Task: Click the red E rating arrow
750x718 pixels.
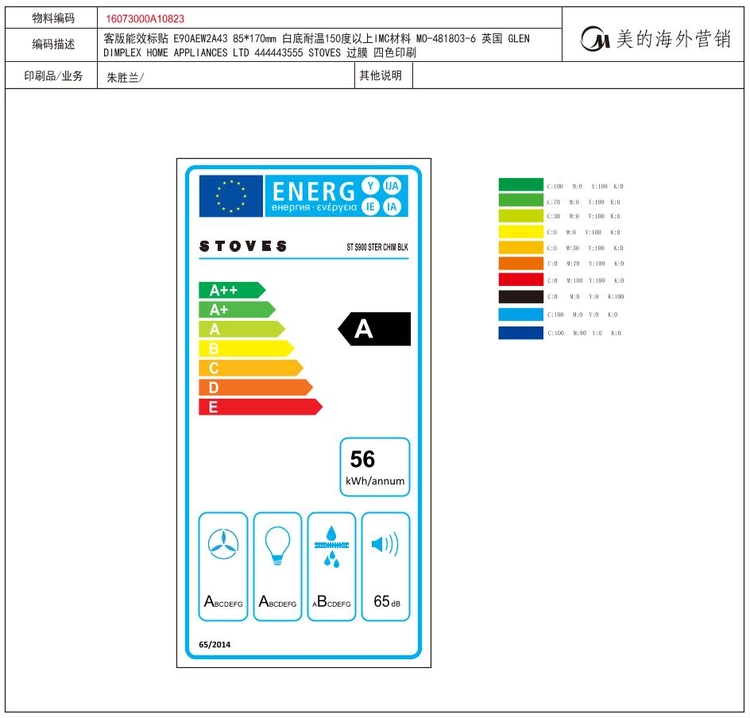Action: coord(261,407)
